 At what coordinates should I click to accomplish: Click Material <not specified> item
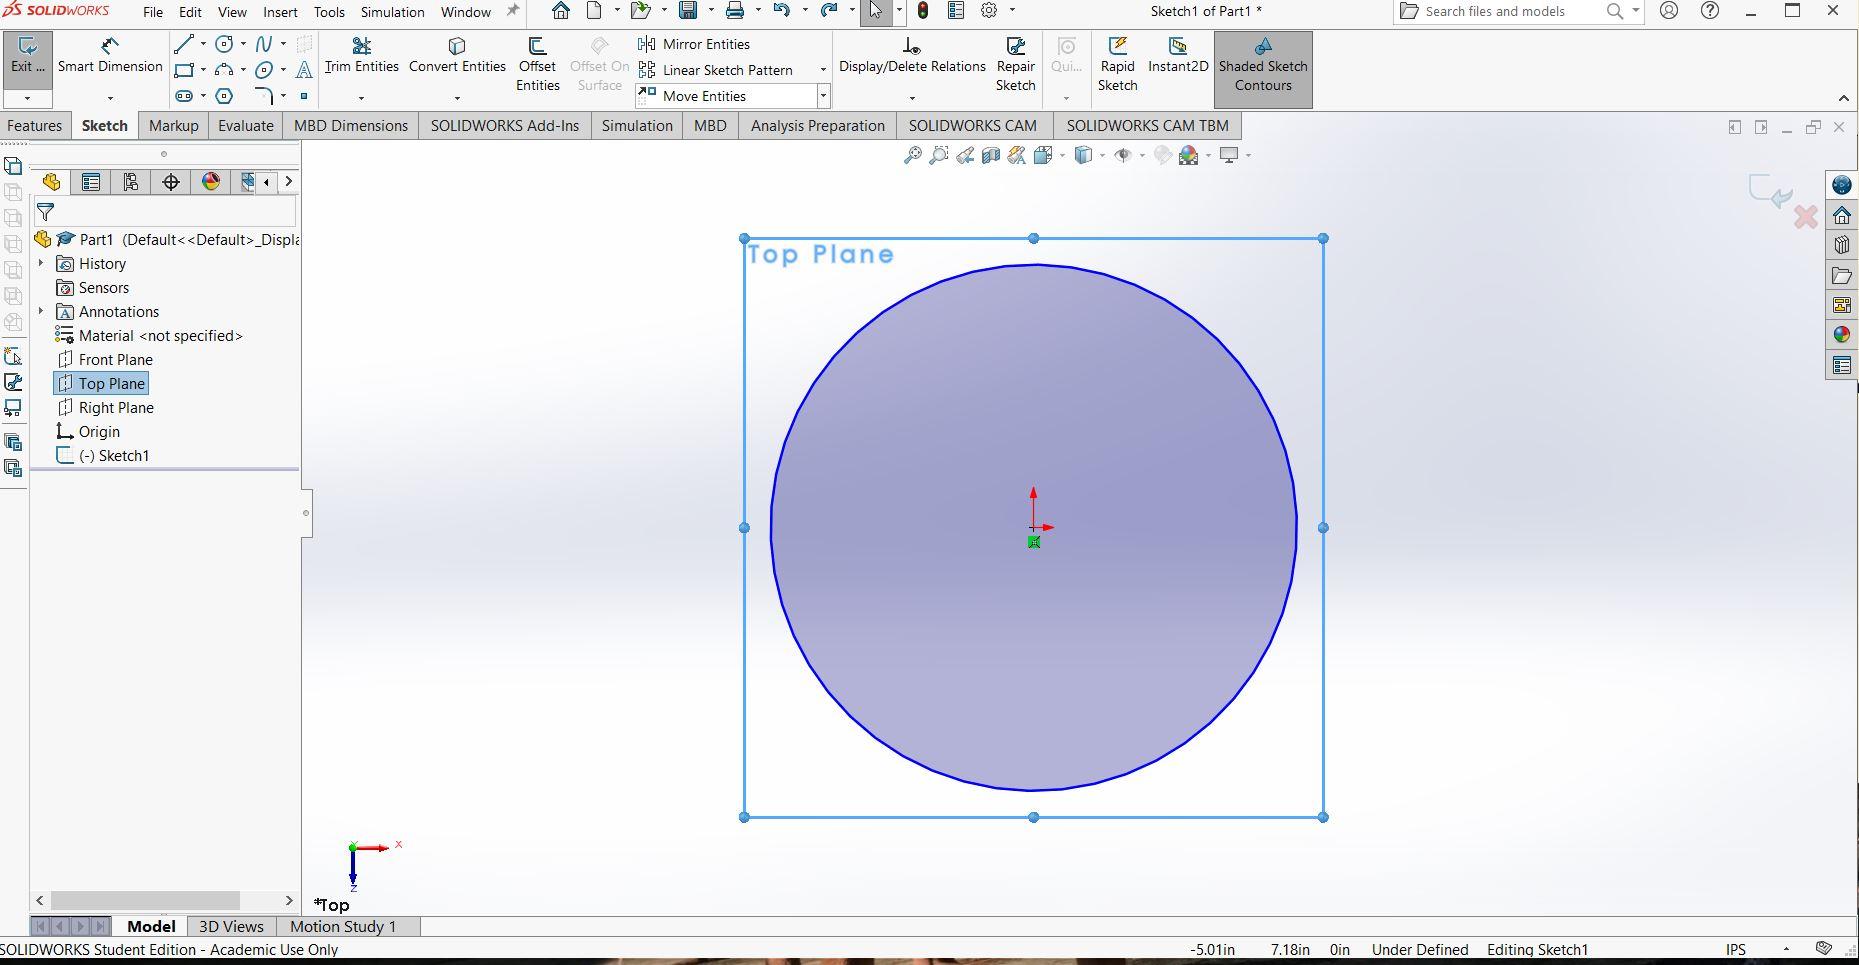click(x=149, y=335)
